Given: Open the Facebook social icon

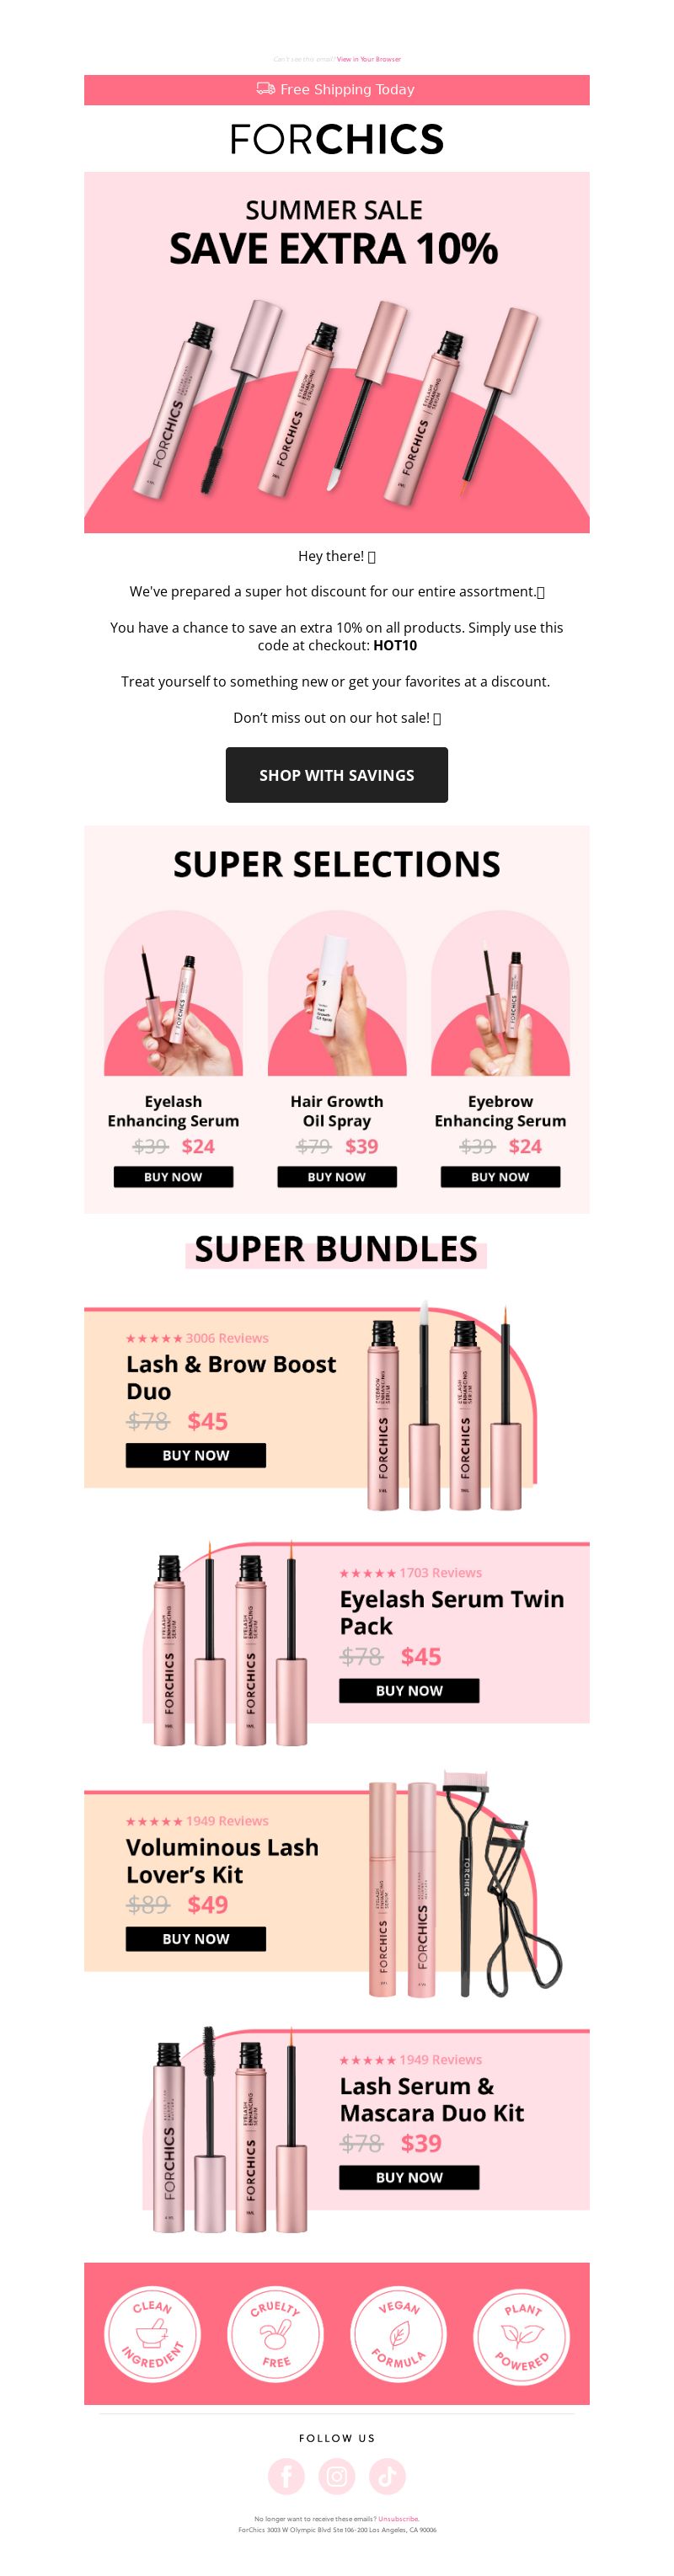Looking at the screenshot, I should tap(286, 2476).
